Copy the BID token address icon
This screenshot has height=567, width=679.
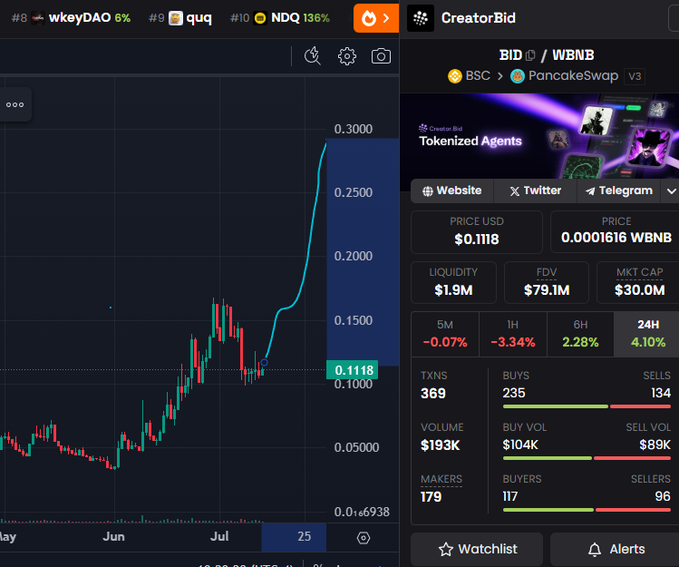(x=530, y=55)
